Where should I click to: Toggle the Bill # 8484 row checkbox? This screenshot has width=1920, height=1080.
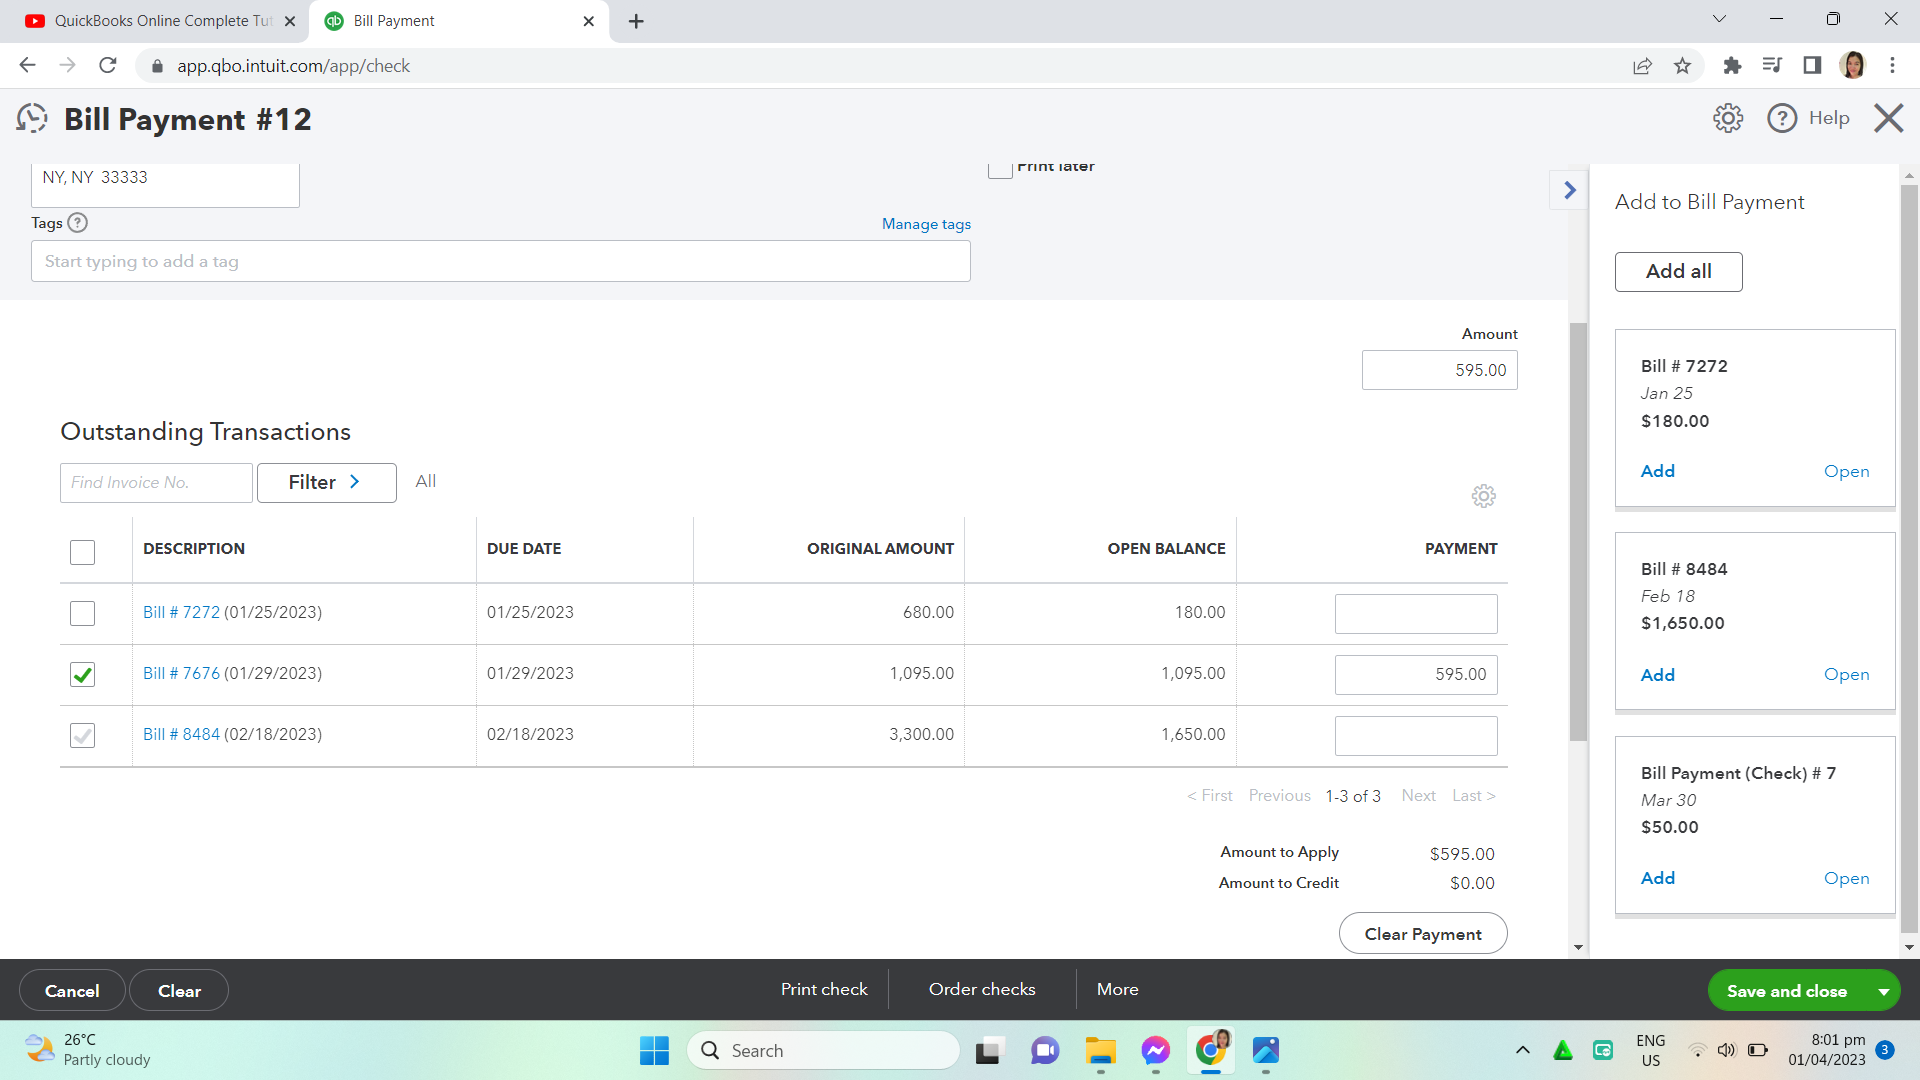pyautogui.click(x=82, y=736)
